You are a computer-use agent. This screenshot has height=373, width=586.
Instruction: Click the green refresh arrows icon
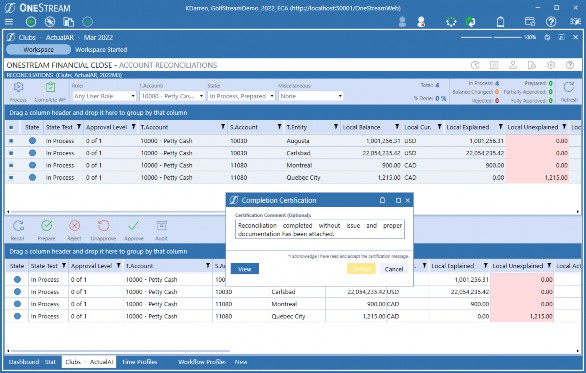click(471, 22)
